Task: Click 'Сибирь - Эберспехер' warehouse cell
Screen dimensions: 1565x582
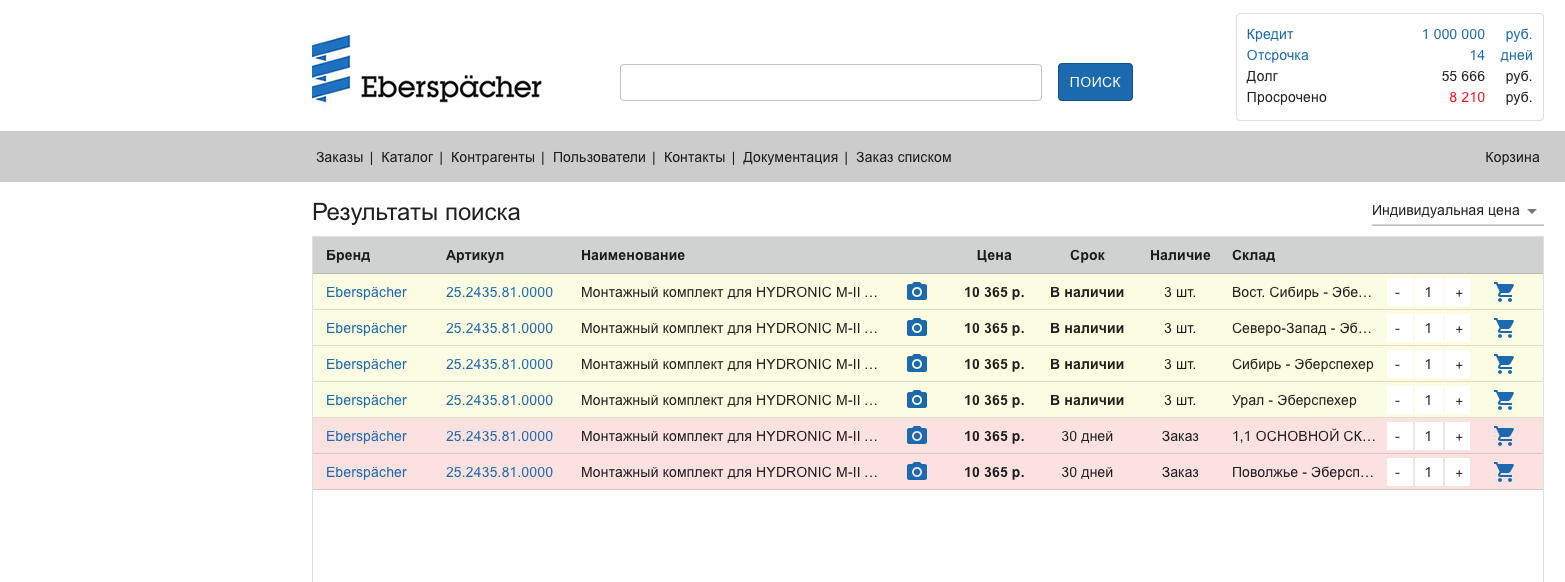Action: click(1303, 364)
